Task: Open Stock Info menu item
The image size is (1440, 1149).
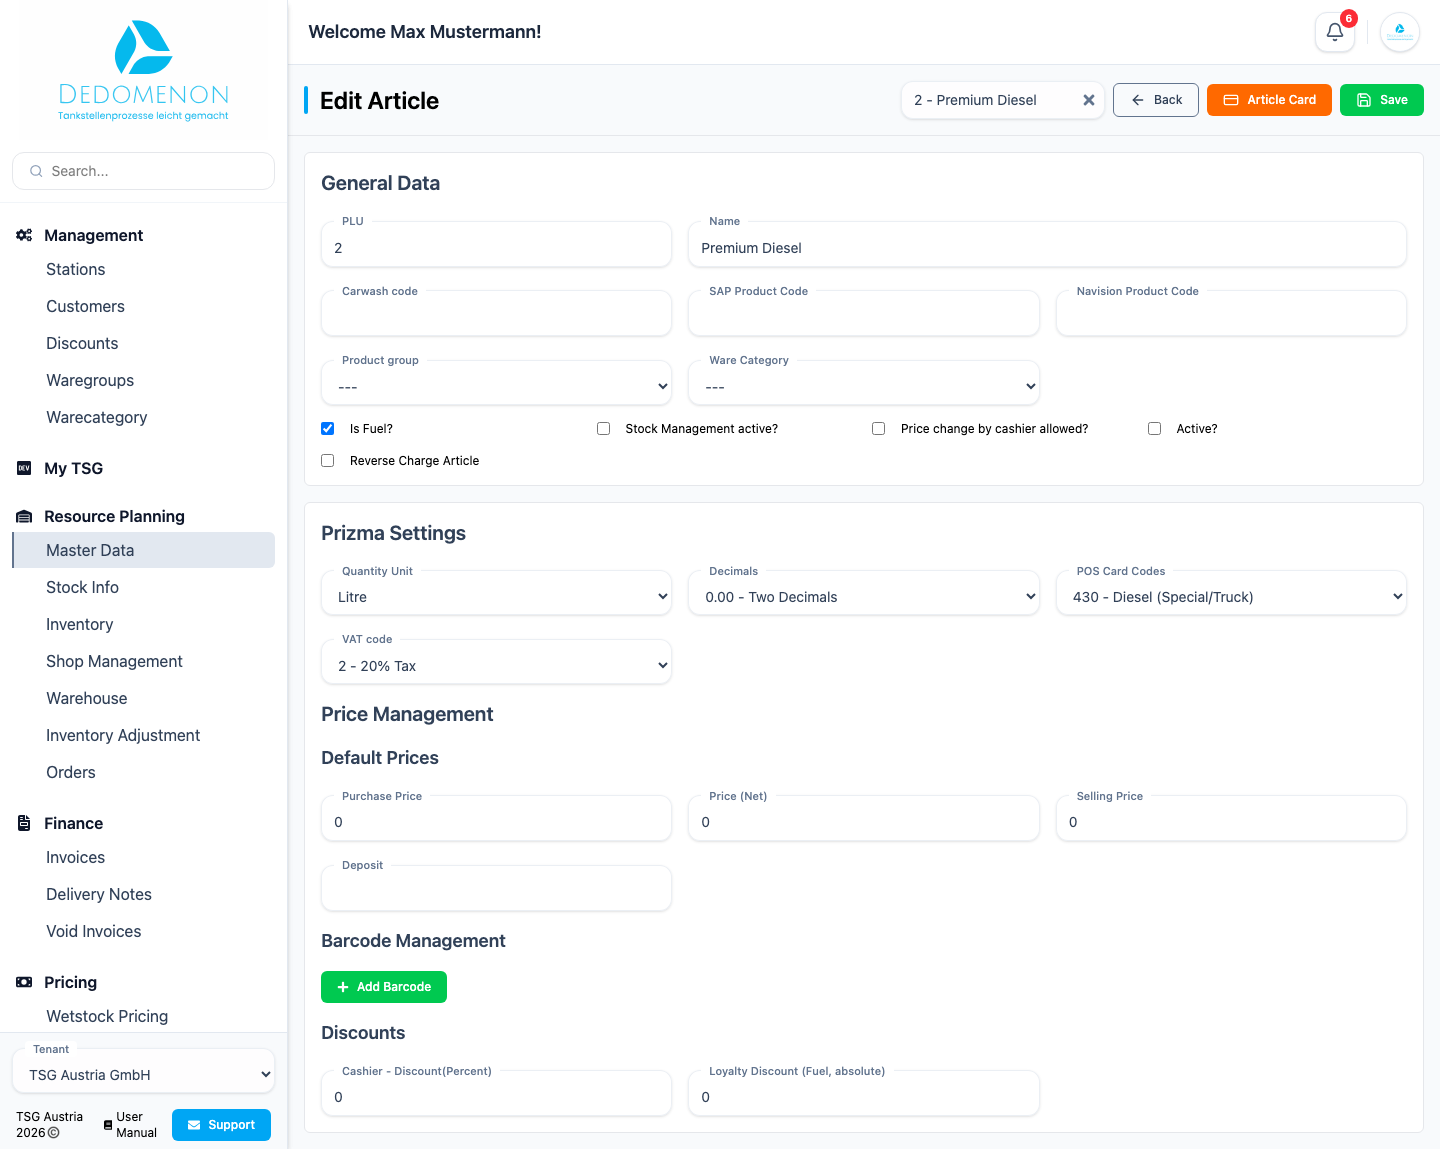Action: (82, 587)
